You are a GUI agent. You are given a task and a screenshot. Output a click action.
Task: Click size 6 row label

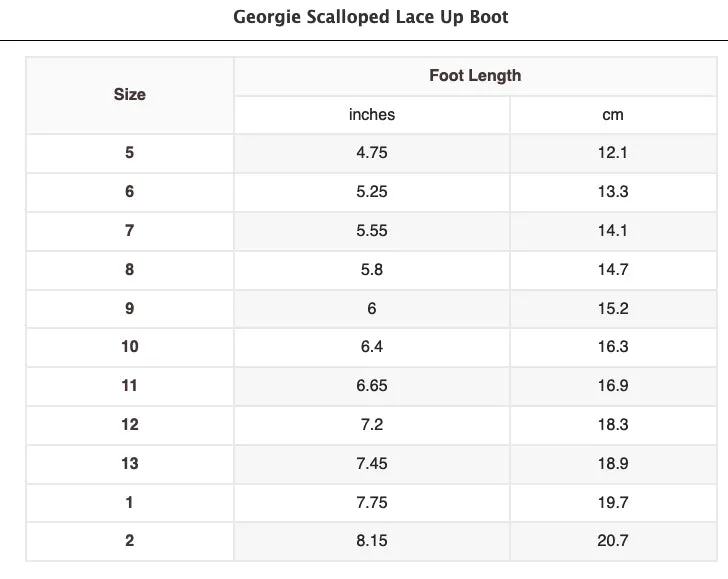pos(130,192)
